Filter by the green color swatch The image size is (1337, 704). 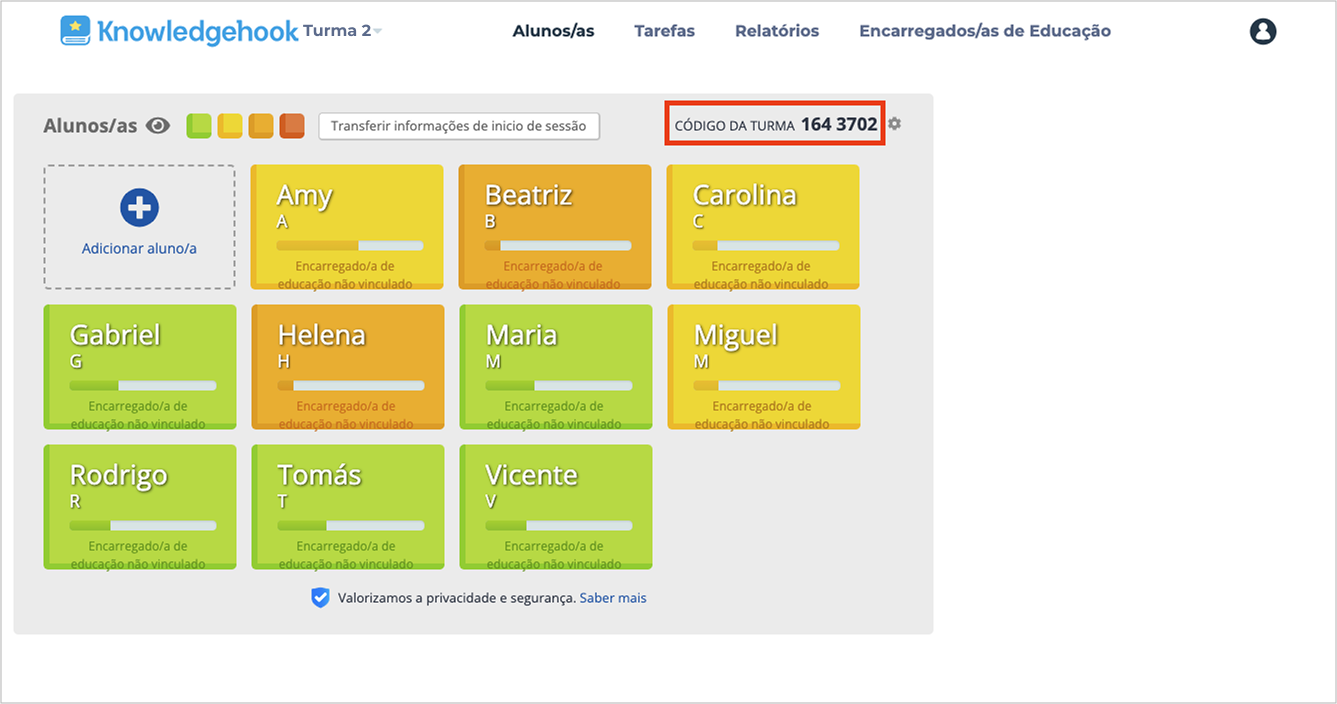pyautogui.click(x=199, y=125)
